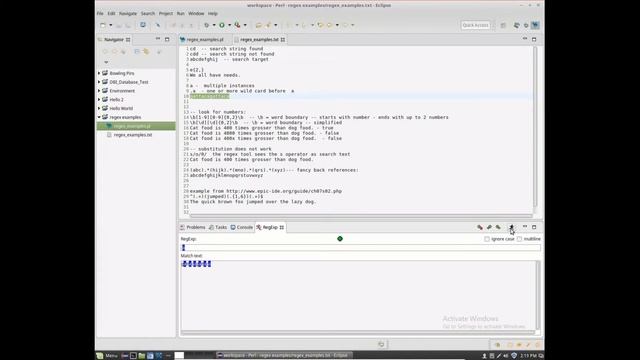Open the taskbar Menu button
Screen dimensions: 640x360
(107, 356)
